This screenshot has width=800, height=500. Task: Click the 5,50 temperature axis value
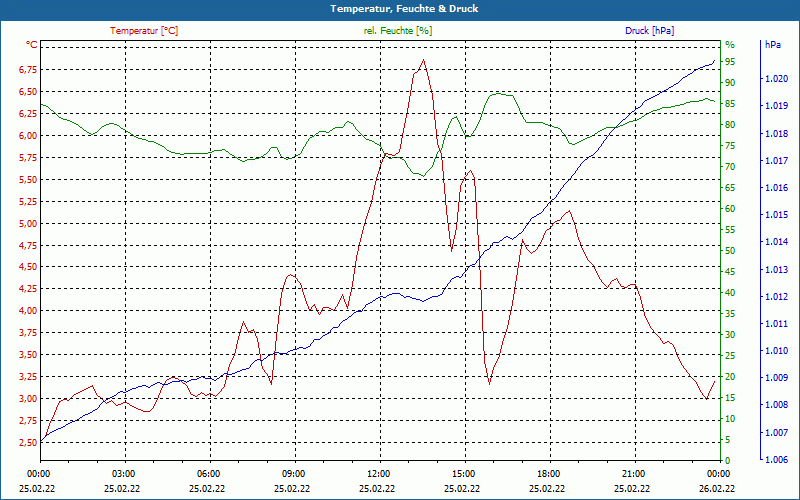28,179
